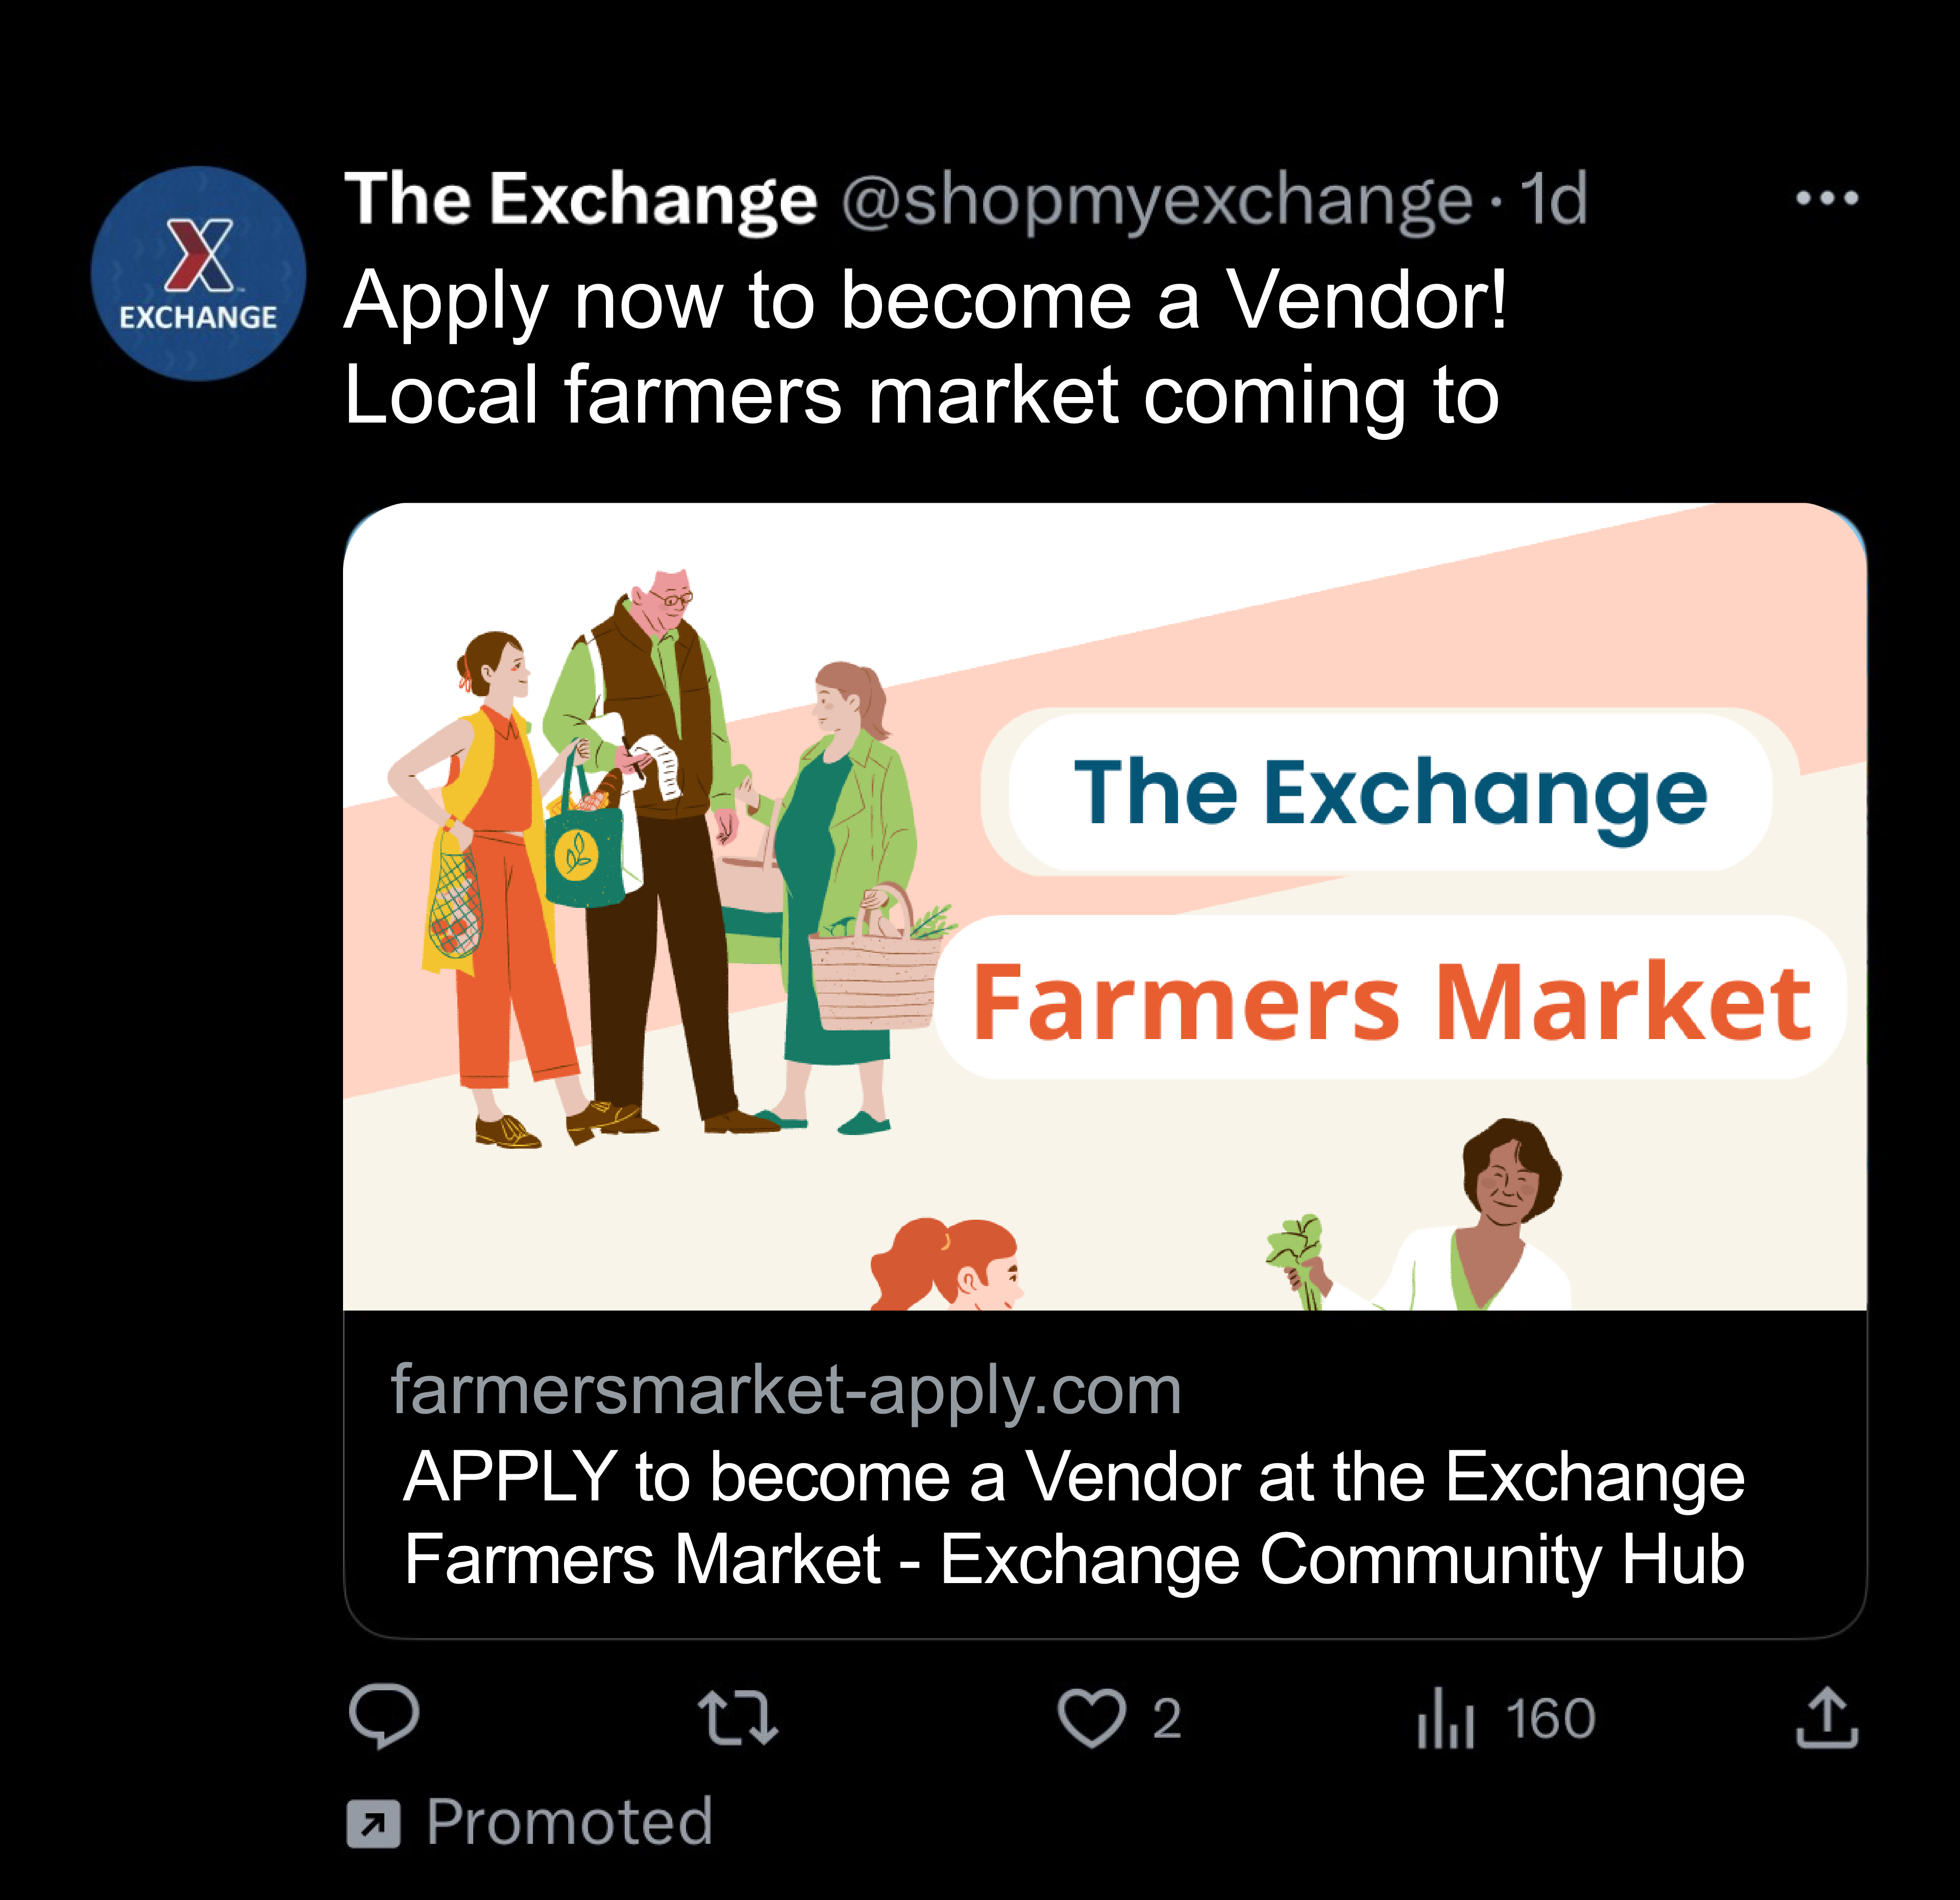Click The Exchange title banner in image
Screen dimensions: 1960x1900
coord(1390,792)
